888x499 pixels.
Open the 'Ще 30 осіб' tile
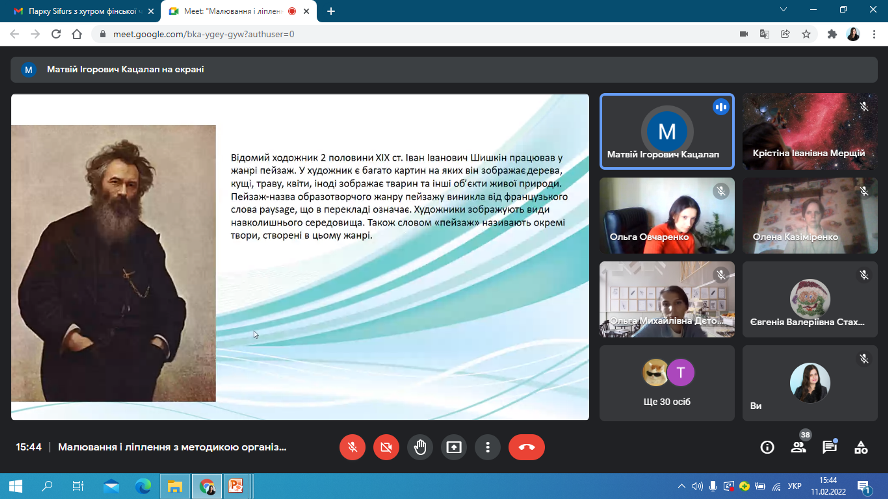coord(667,383)
